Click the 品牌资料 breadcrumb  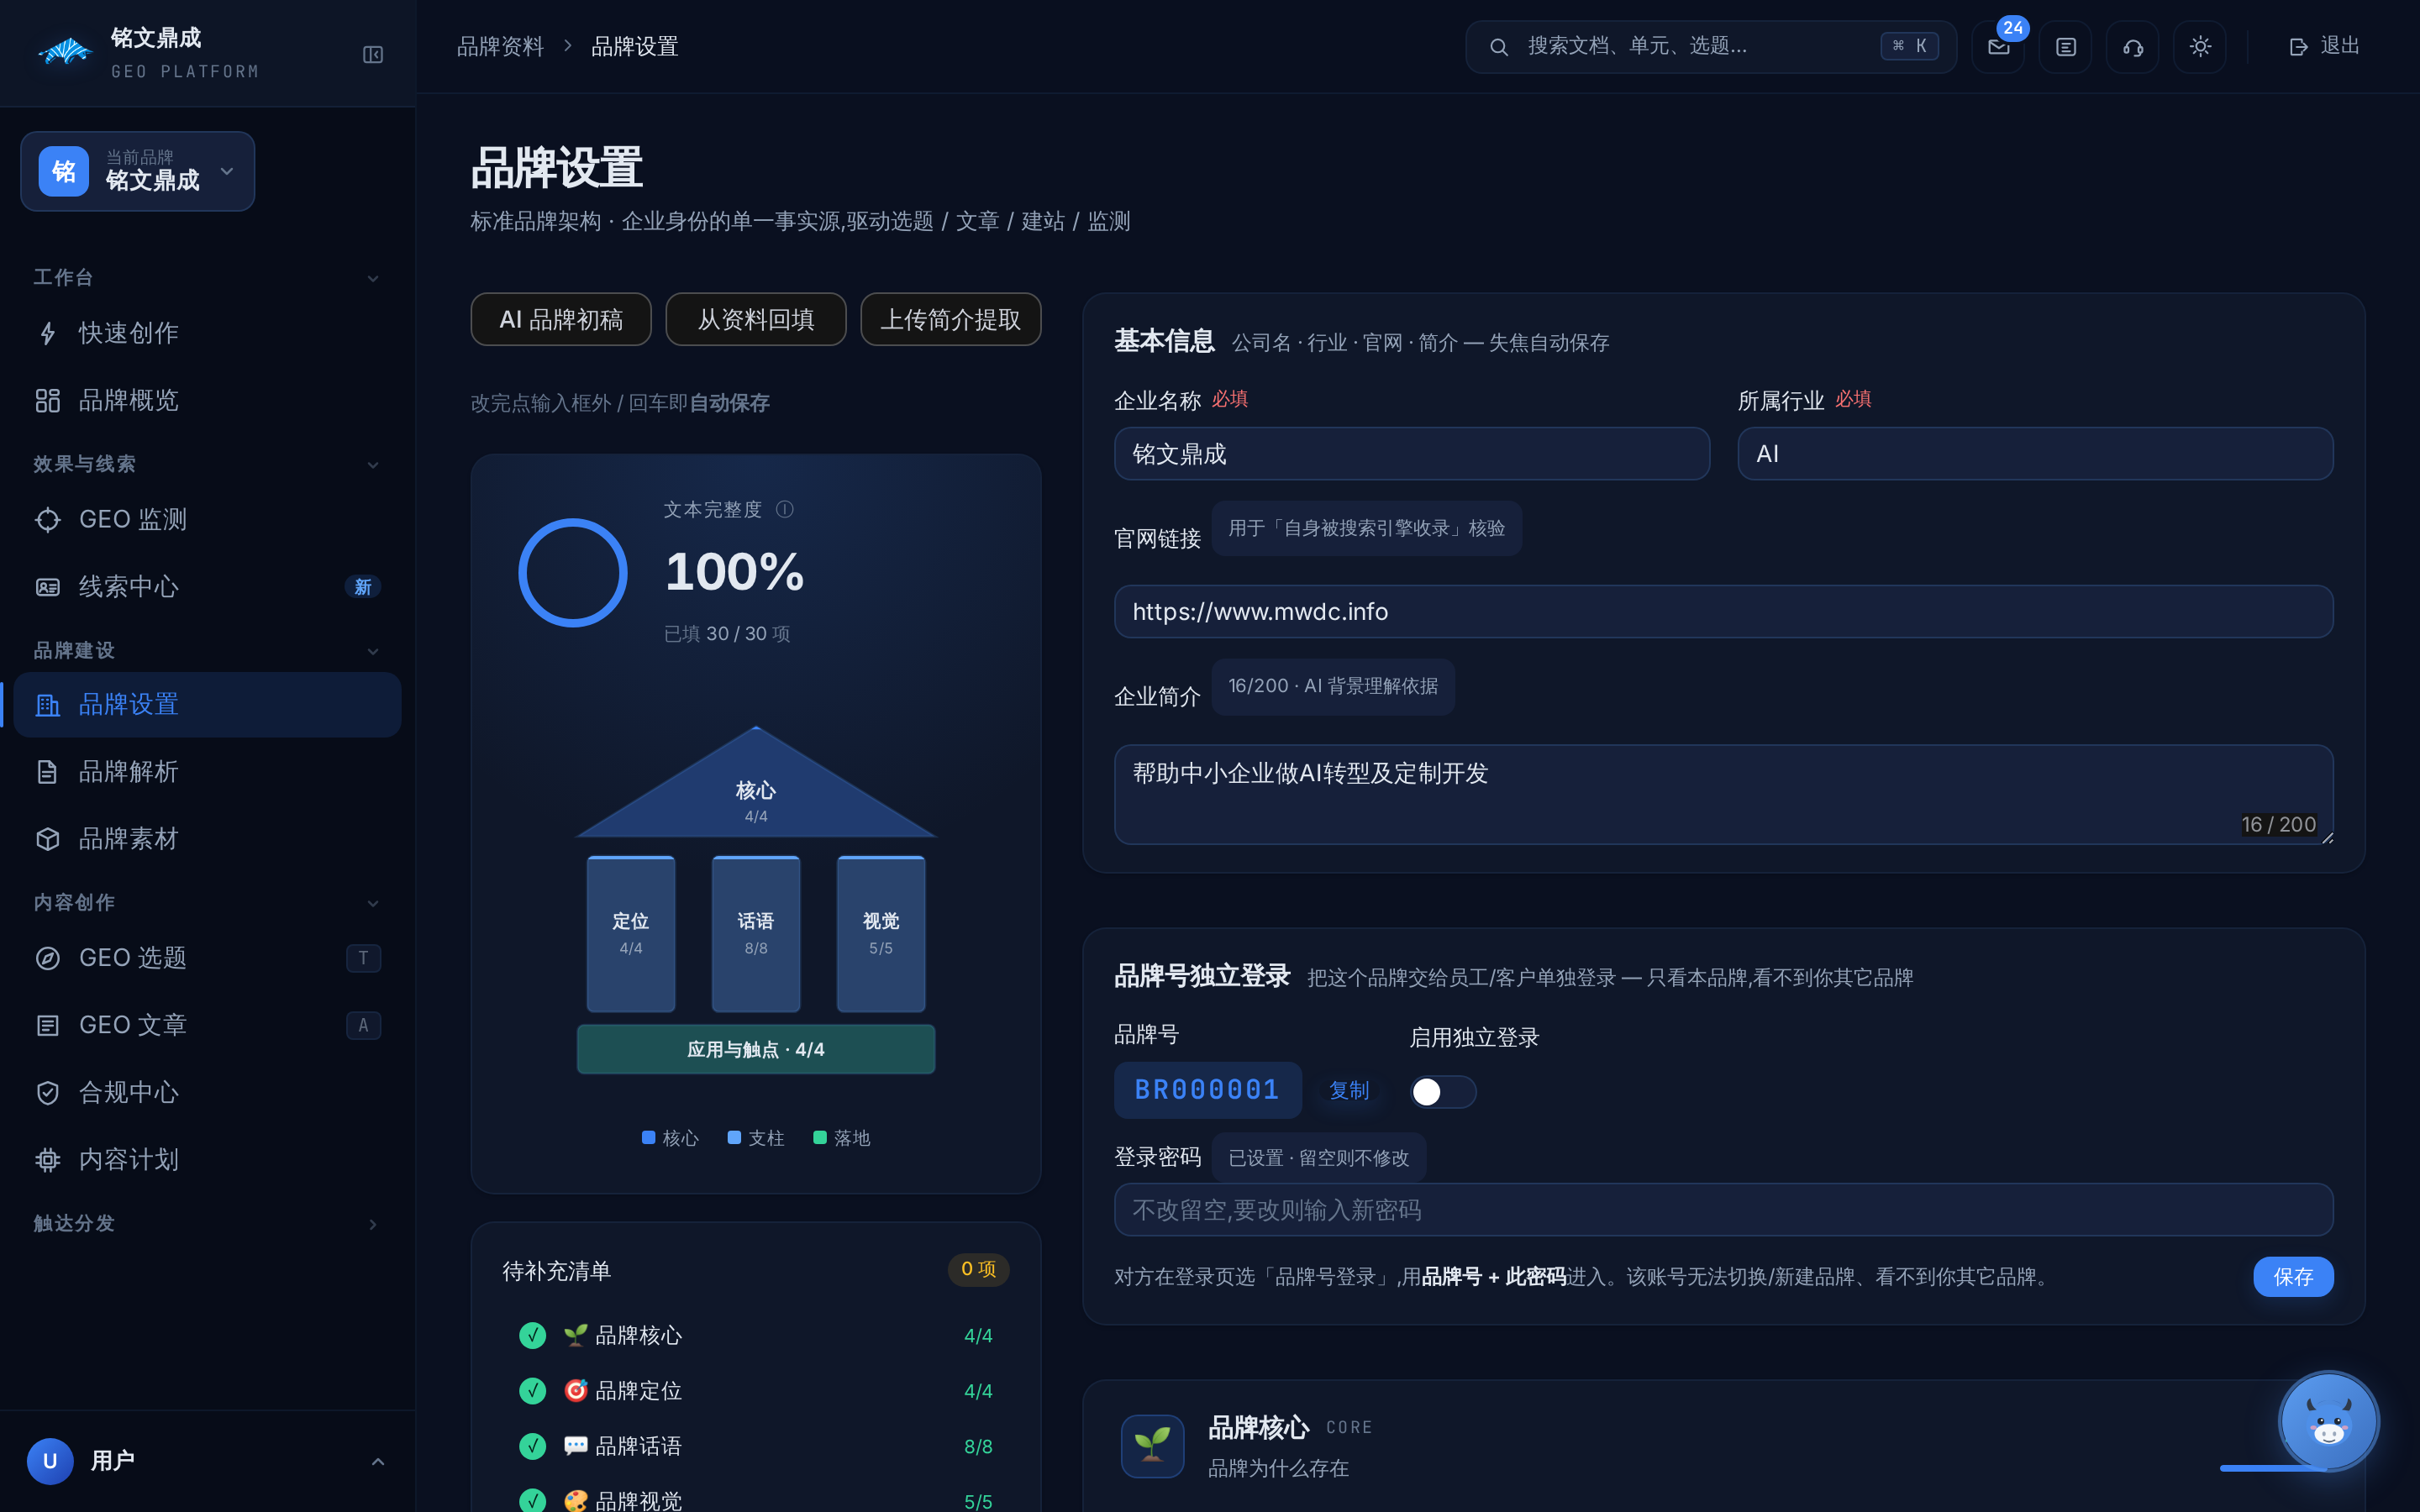click(500, 46)
